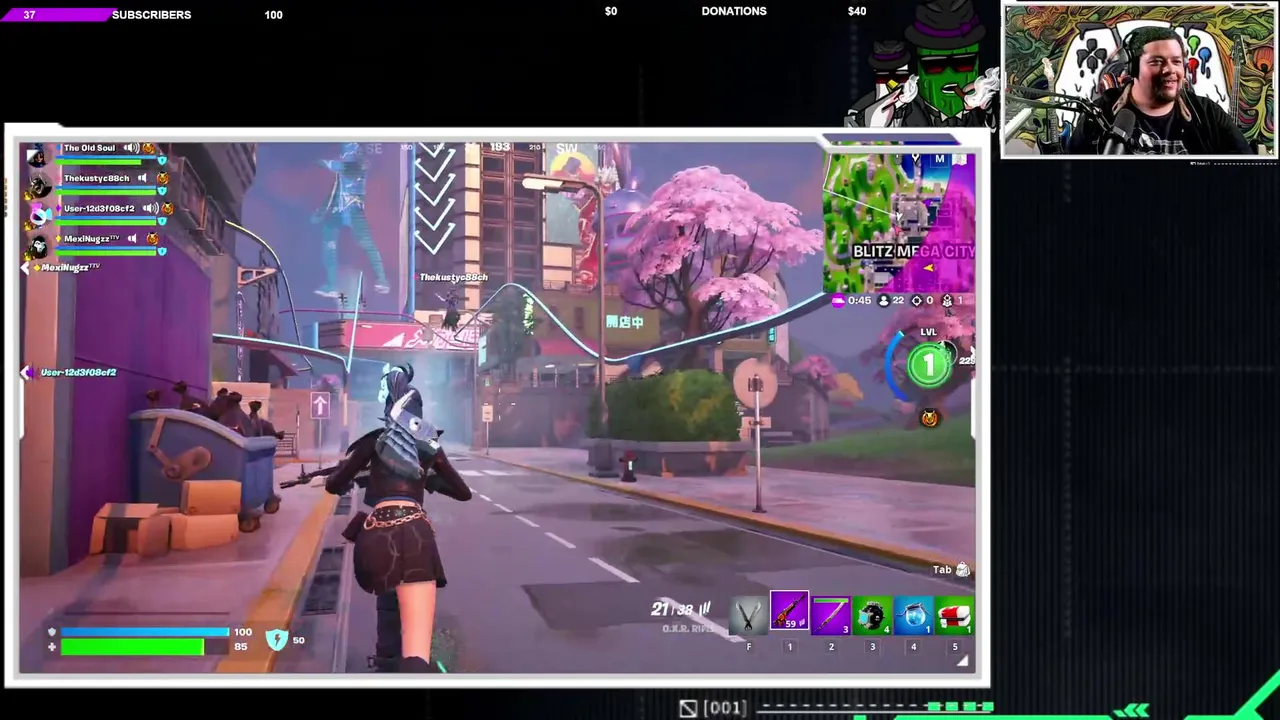Select the red medkit in slot 5
The image size is (1280, 720).
pyautogui.click(x=955, y=615)
